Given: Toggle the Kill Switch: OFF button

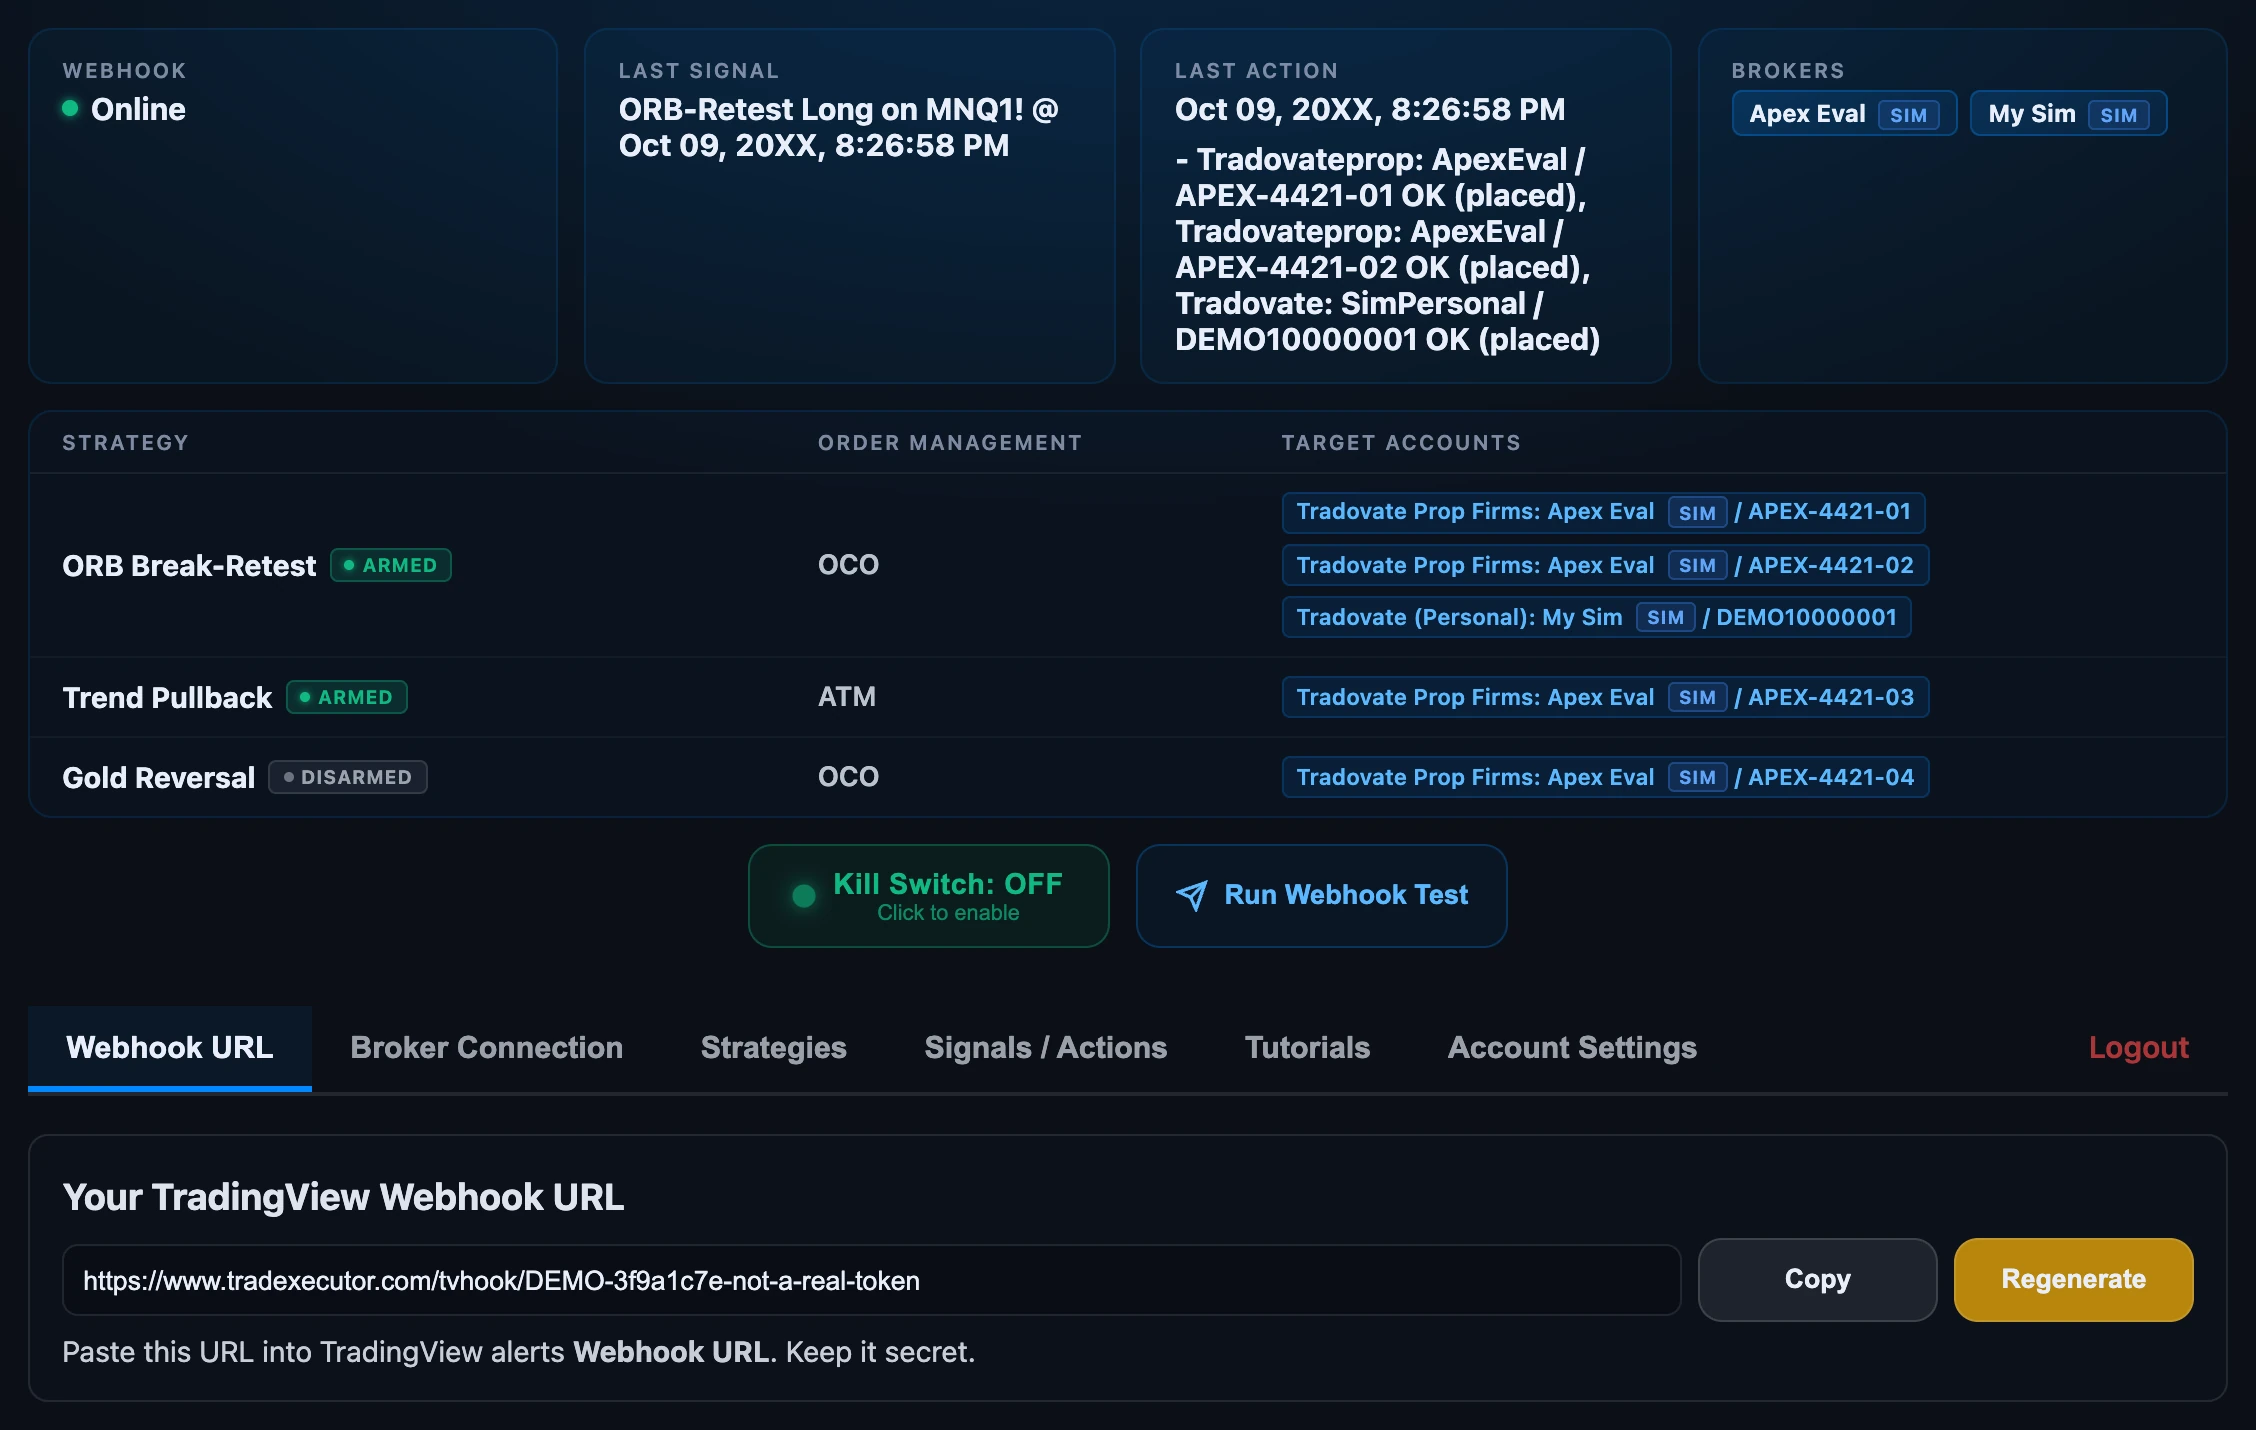Looking at the screenshot, I should [928, 895].
